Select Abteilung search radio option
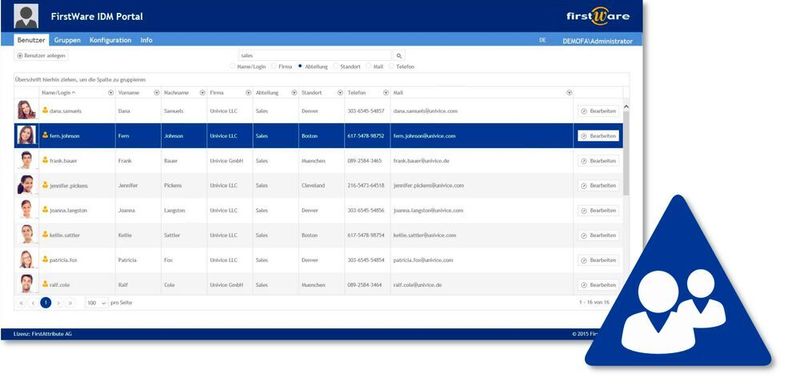Image resolution: width=800 pixels, height=386 pixels. [x=300, y=66]
